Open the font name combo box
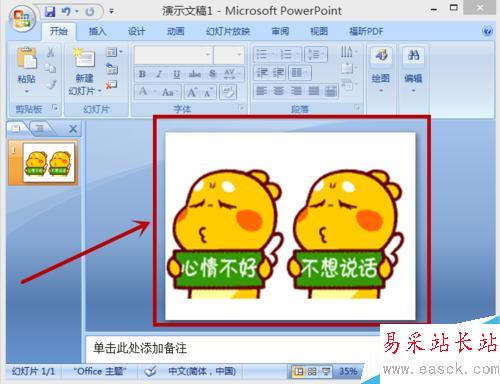 pos(173,54)
